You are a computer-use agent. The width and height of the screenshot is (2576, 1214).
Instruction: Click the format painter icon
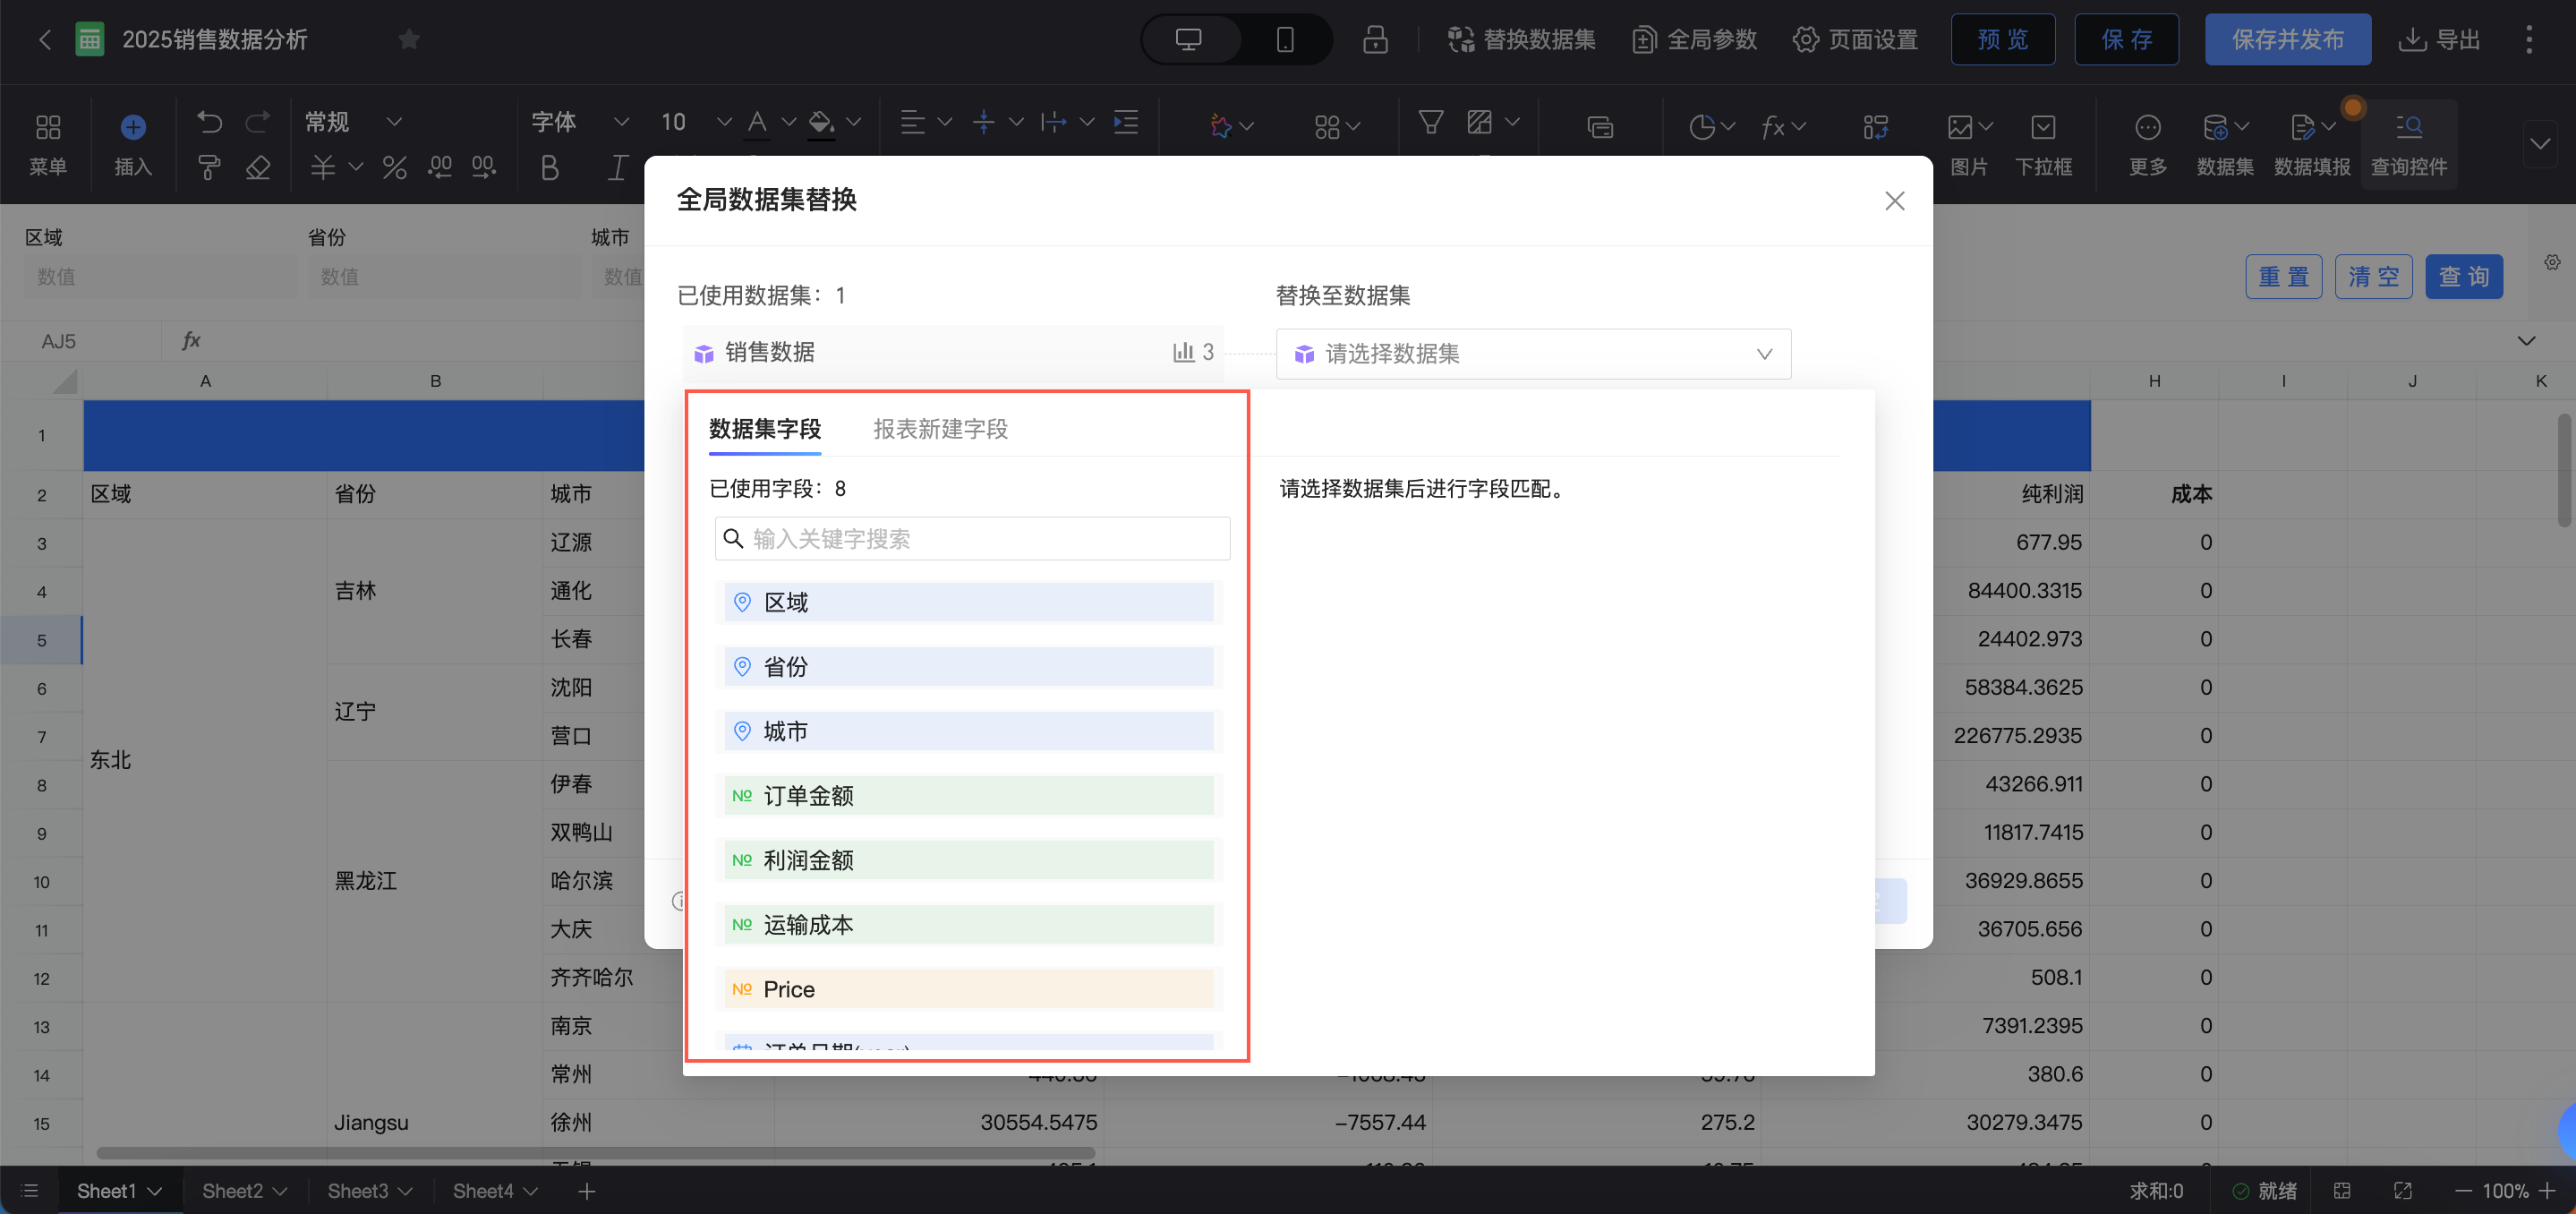[209, 168]
